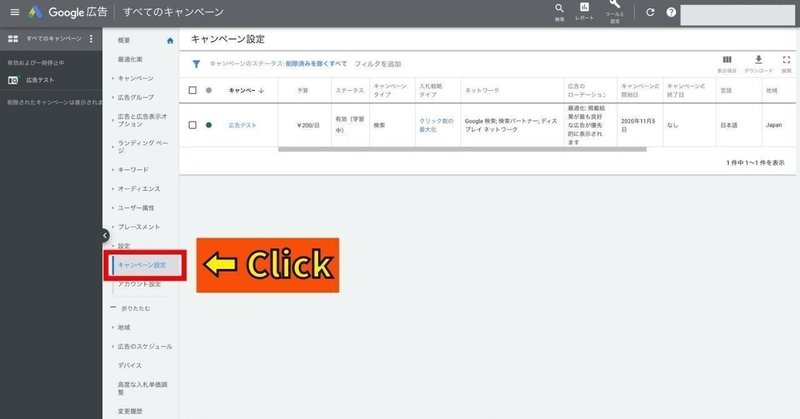
Task: Click the 広告テスト search campaign icon
Action: pyautogui.click(x=13, y=80)
